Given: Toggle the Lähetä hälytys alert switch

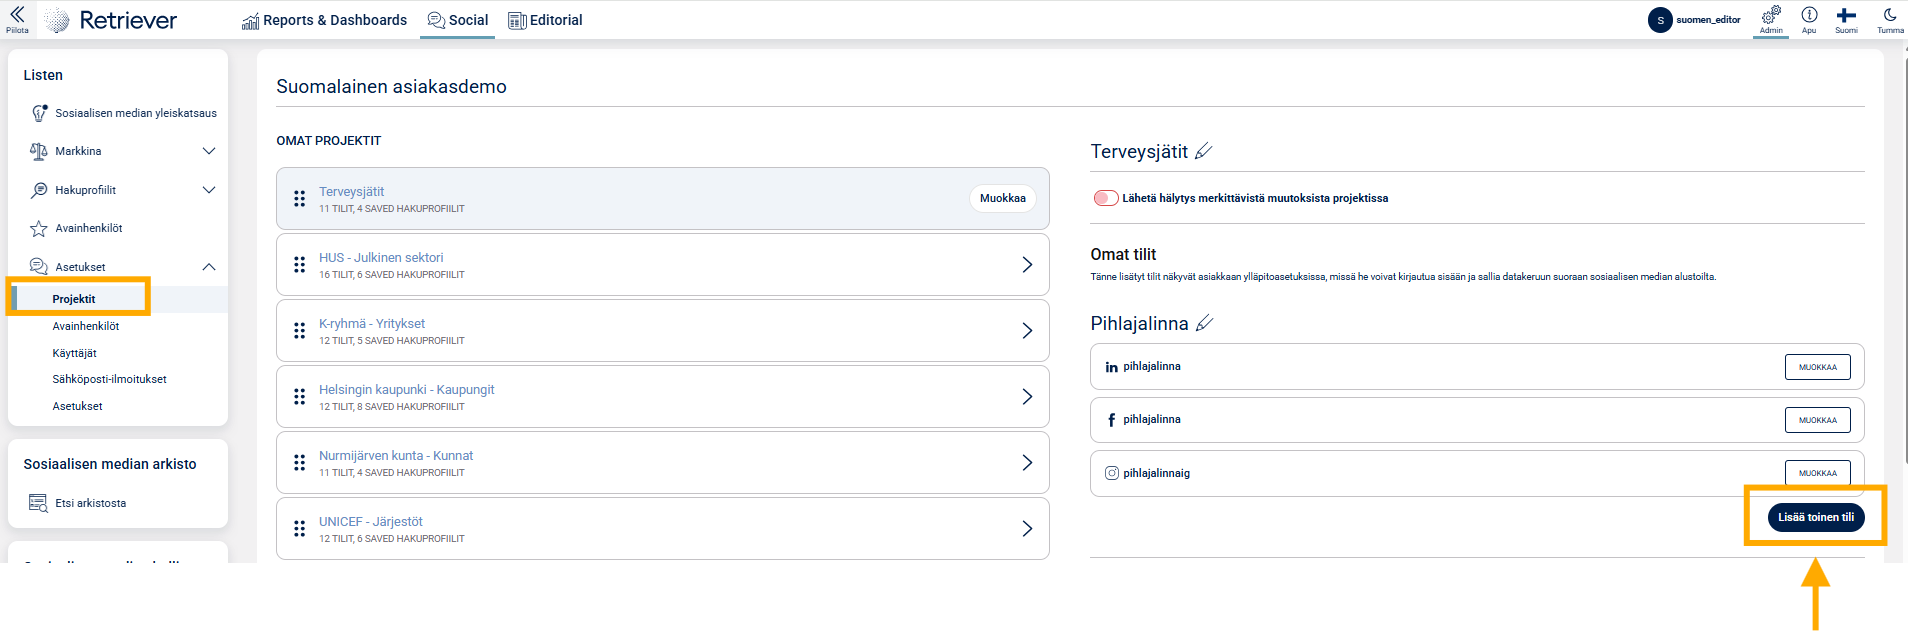Looking at the screenshot, I should click(1105, 198).
